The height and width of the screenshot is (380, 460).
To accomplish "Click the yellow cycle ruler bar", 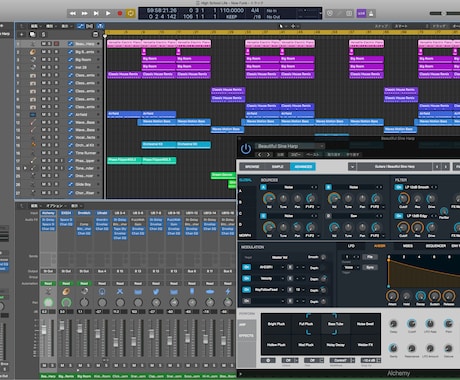I will pyautogui.click(x=283, y=33).
